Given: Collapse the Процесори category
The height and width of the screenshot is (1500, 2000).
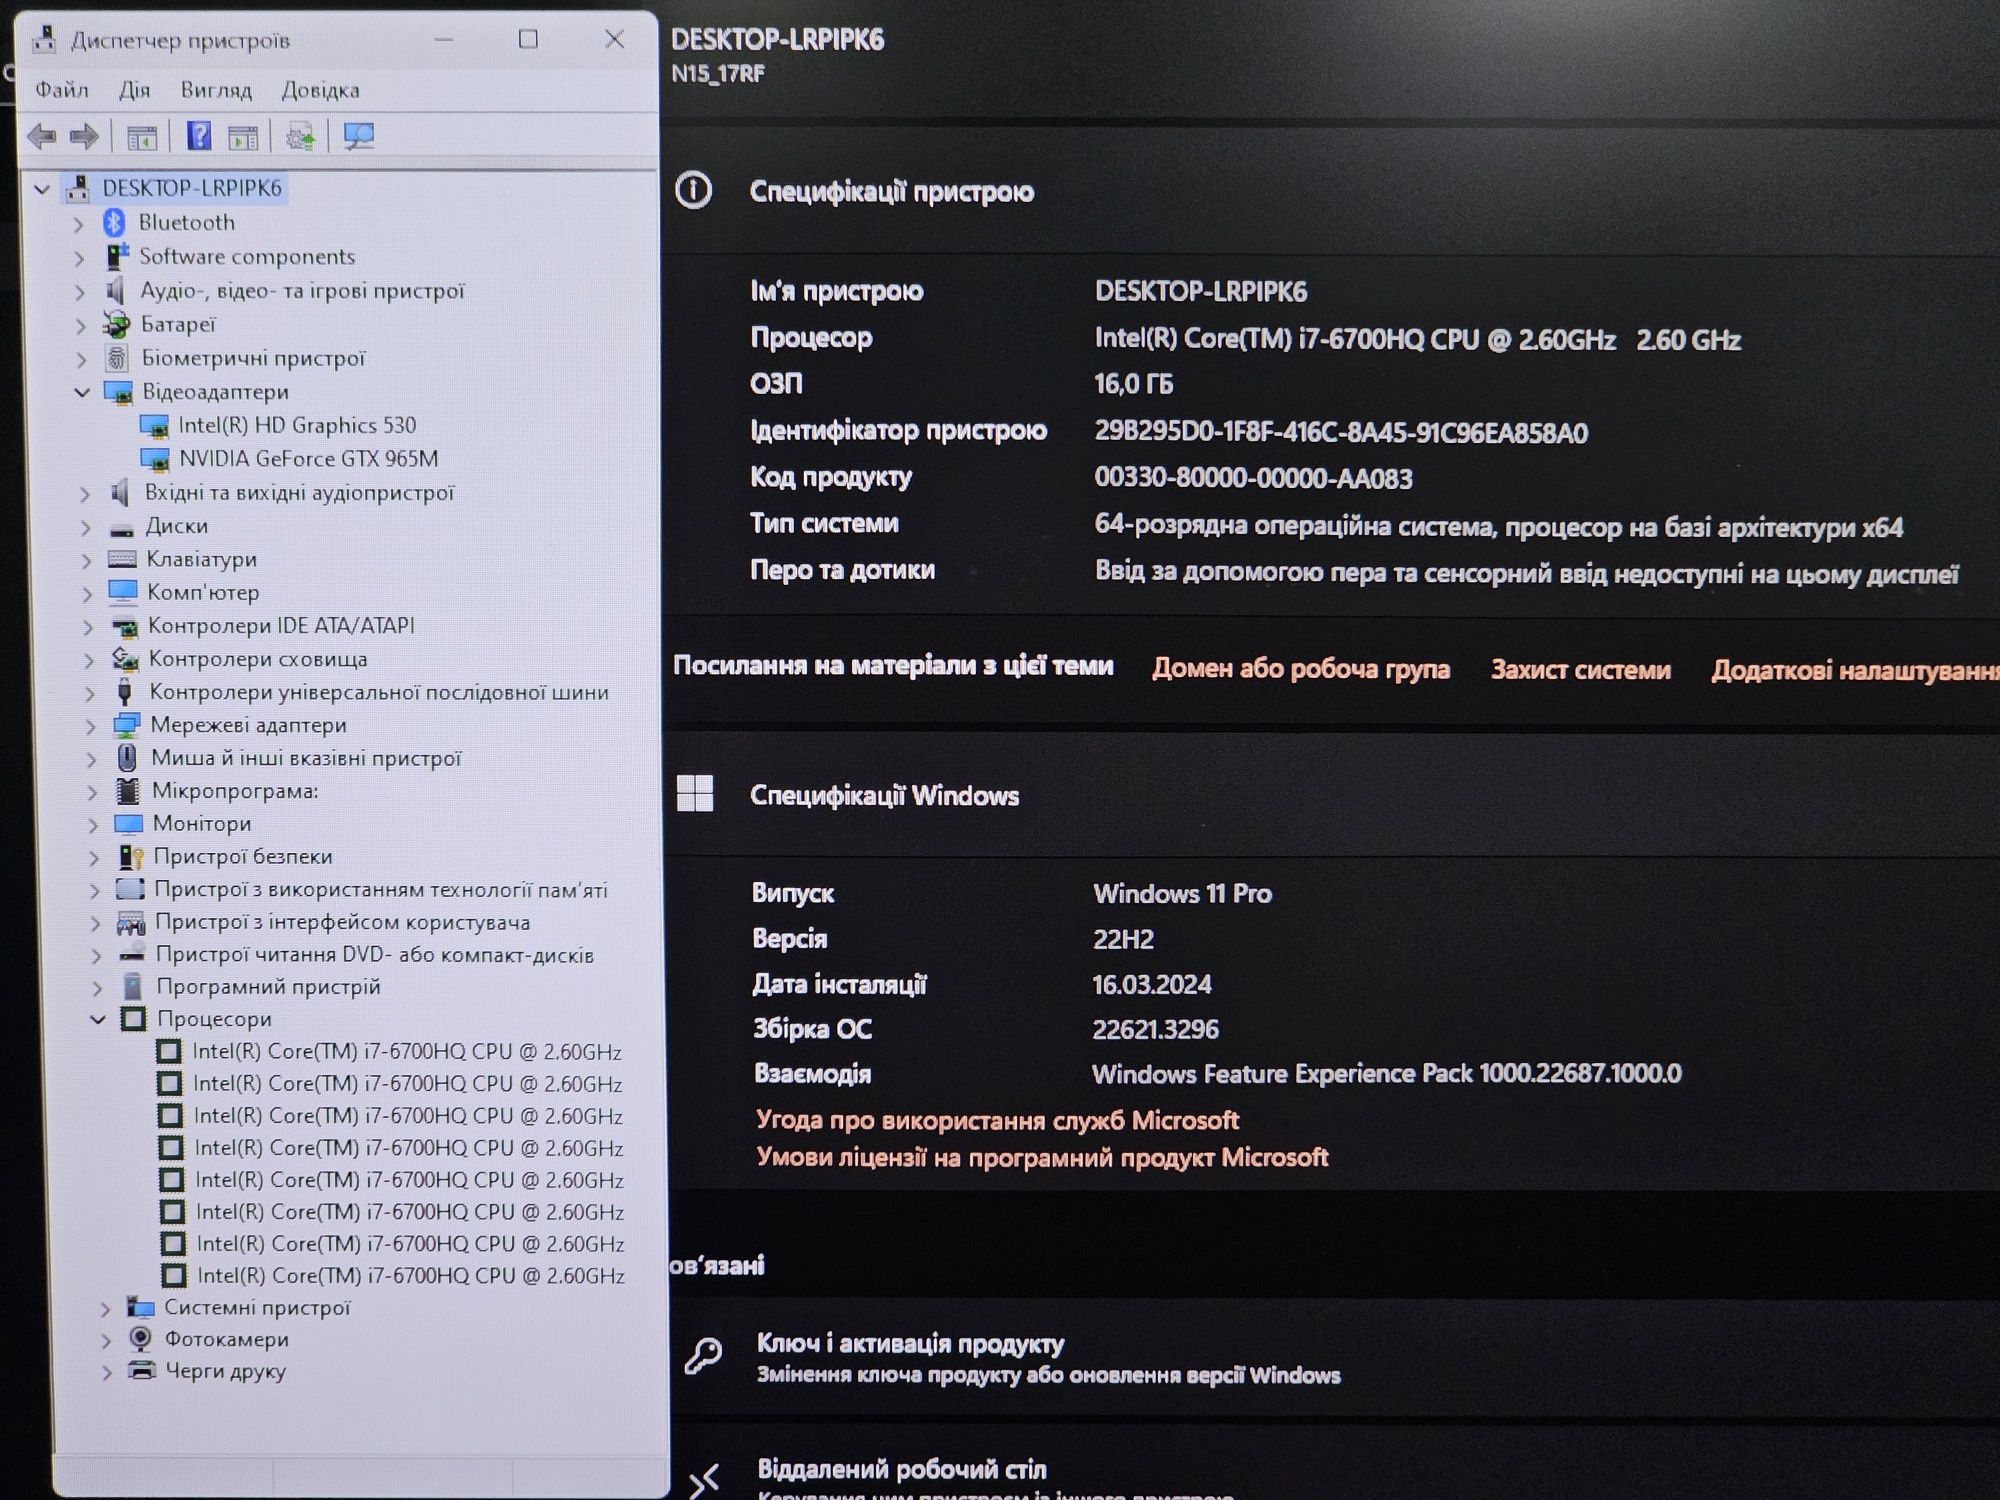Looking at the screenshot, I should [x=98, y=1019].
